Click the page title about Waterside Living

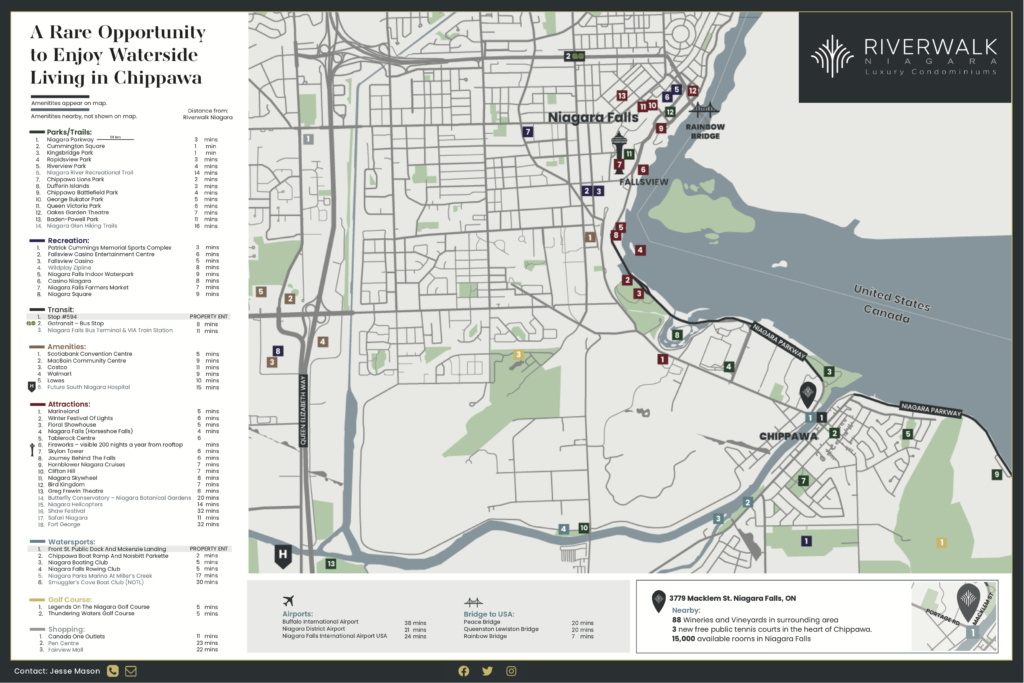pyautogui.click(x=118, y=55)
